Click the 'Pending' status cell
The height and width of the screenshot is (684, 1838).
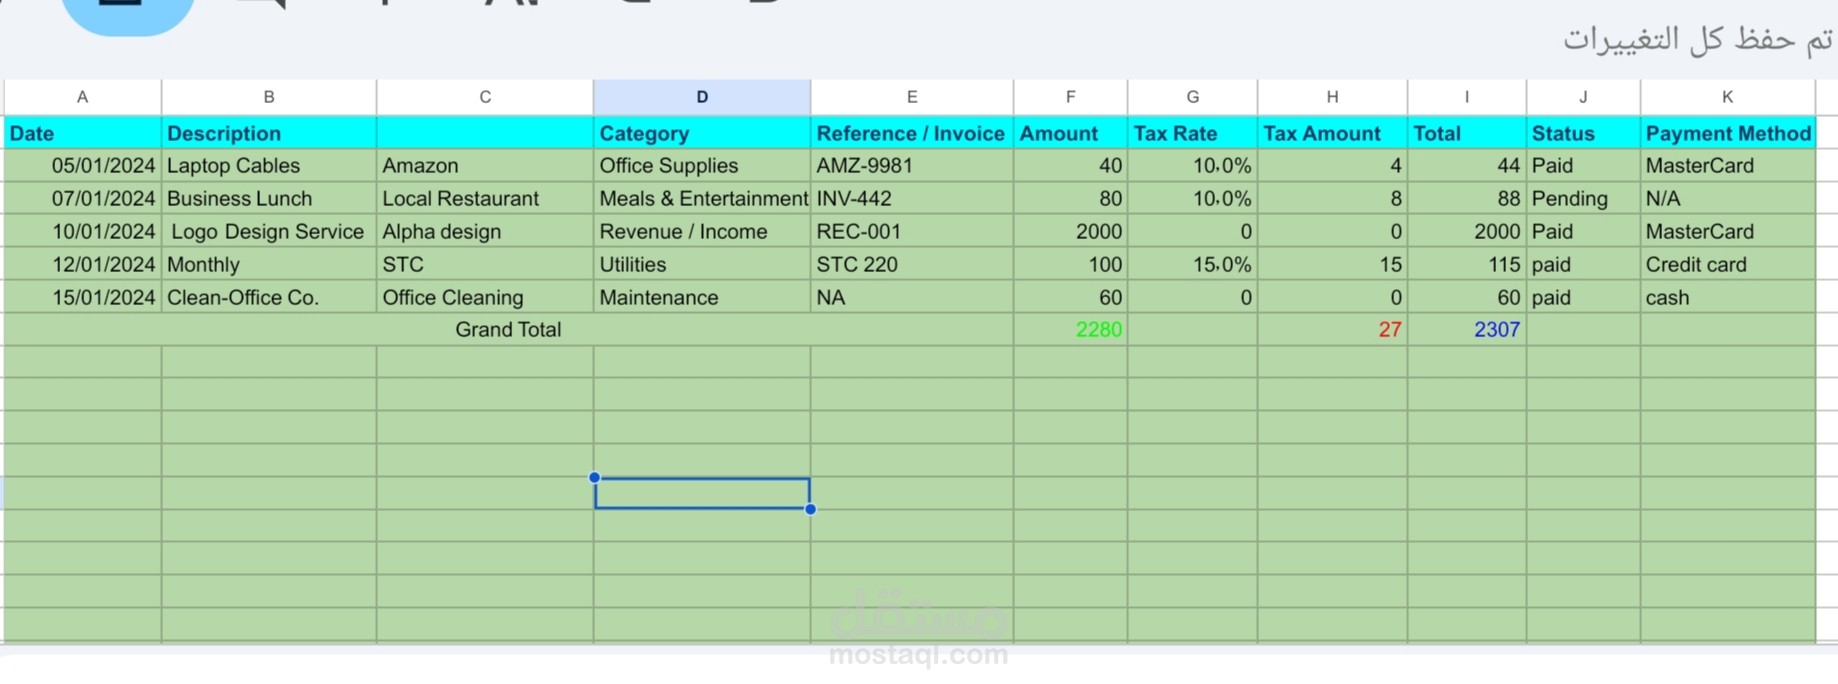click(1584, 199)
